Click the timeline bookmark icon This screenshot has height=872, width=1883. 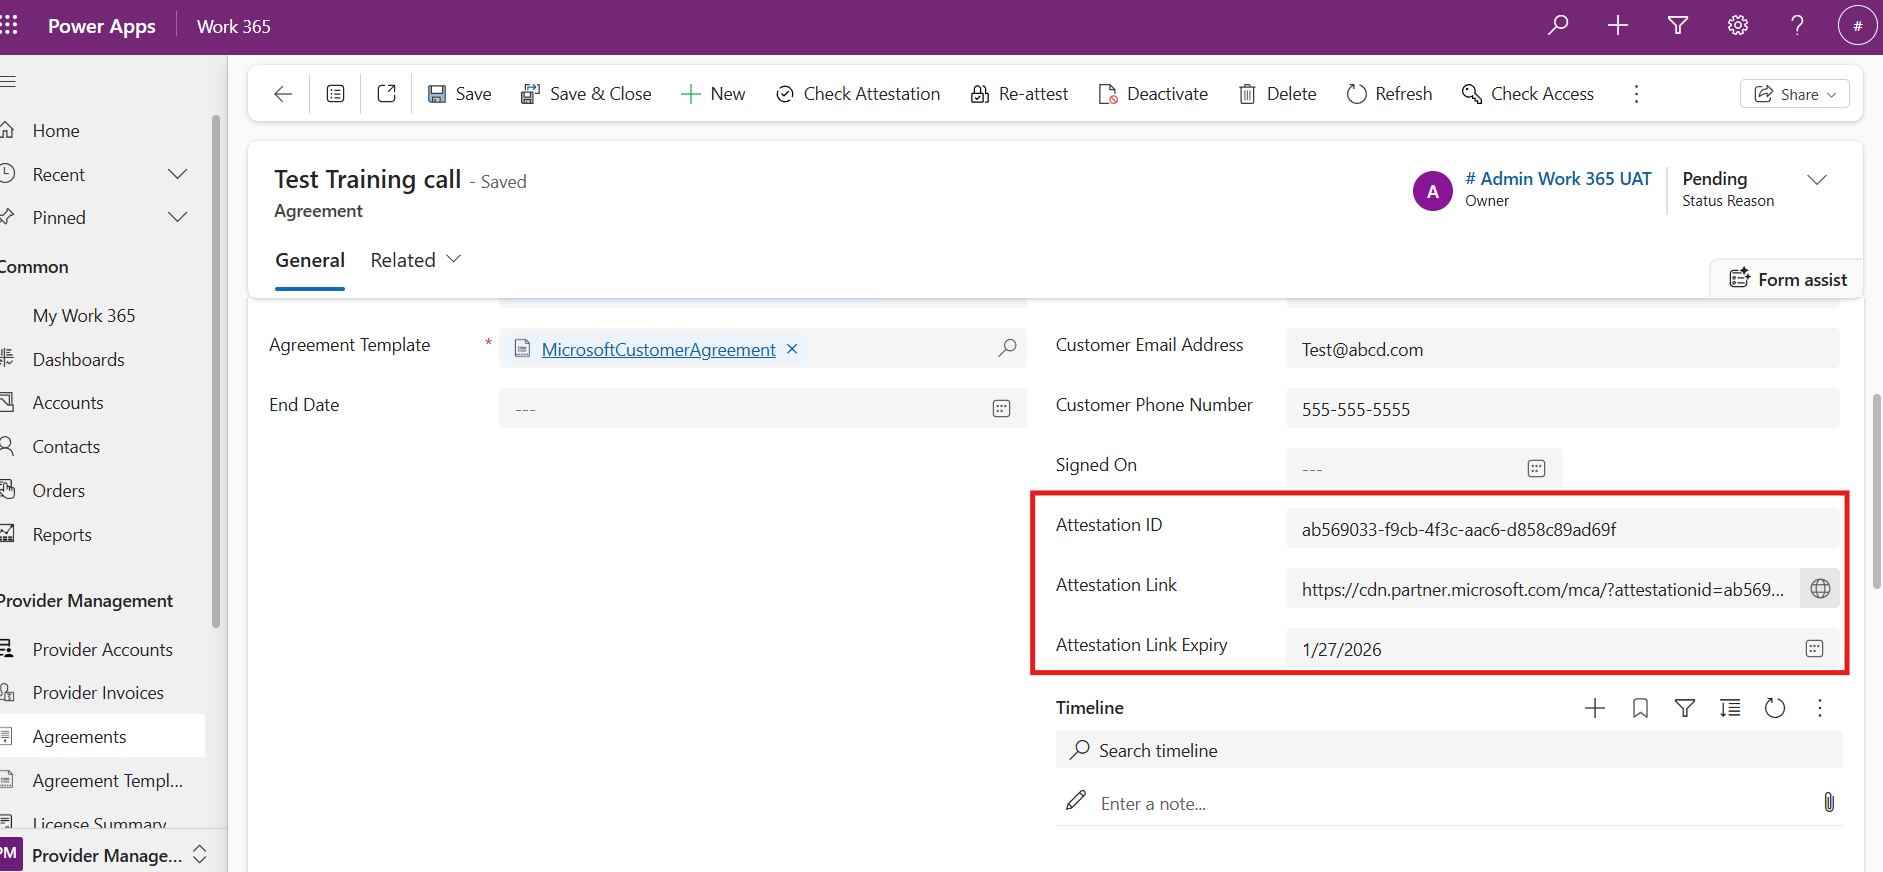point(1640,708)
